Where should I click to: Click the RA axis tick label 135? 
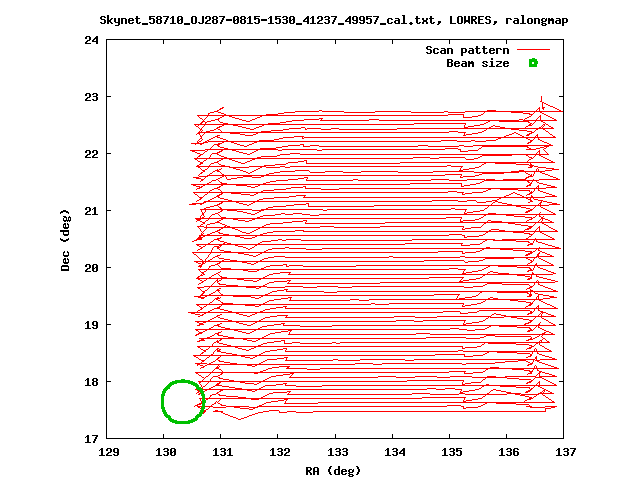point(452,452)
